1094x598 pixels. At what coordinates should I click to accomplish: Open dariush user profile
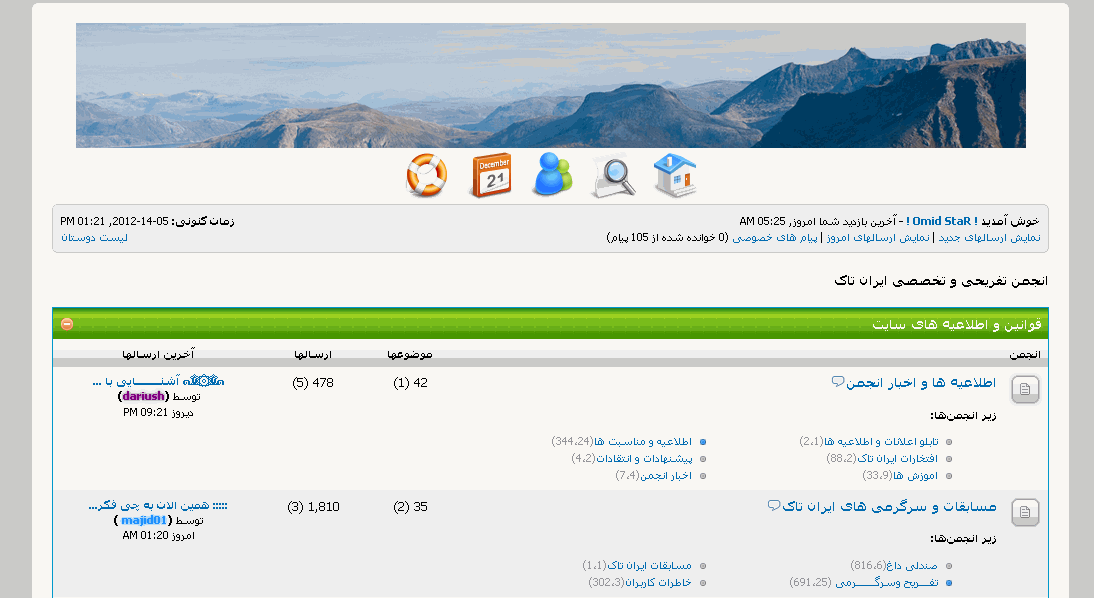(143, 396)
